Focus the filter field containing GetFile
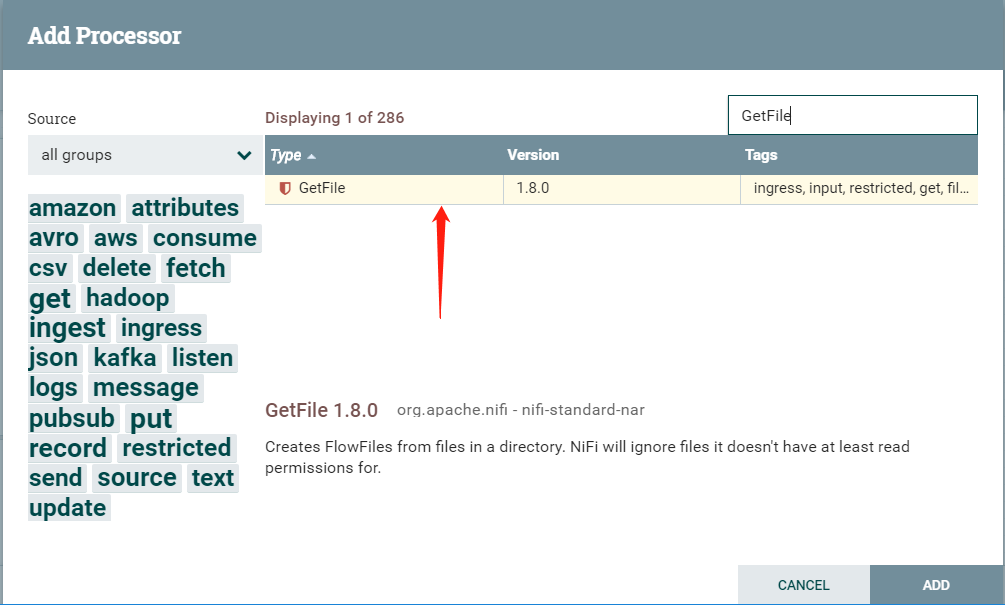 pyautogui.click(x=852, y=115)
